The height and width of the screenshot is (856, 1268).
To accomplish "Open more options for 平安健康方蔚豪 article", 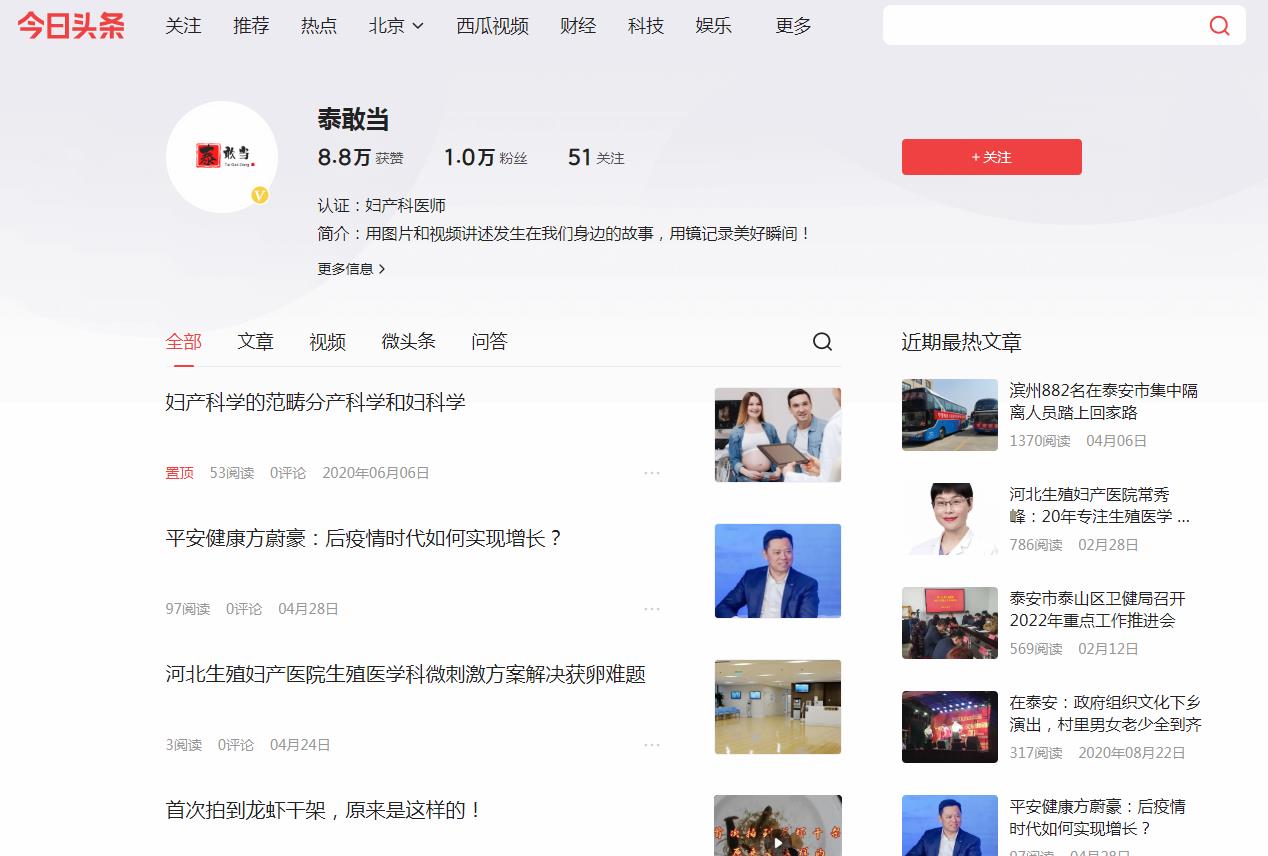I will click(652, 609).
